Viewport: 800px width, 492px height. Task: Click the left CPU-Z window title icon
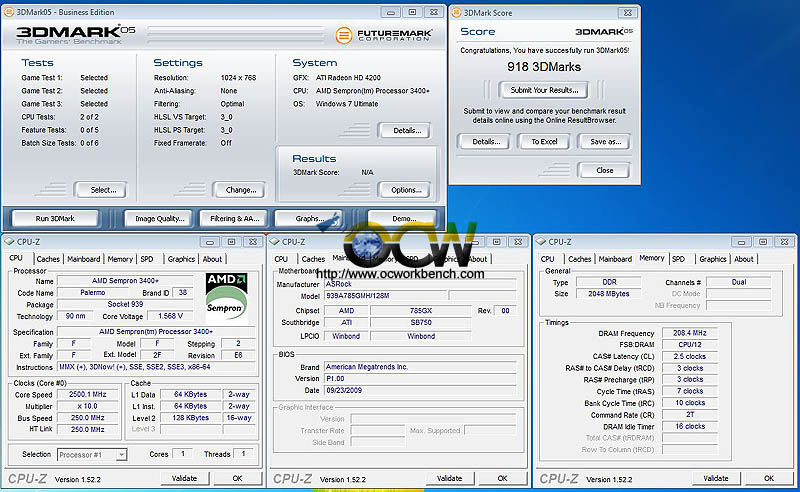coord(9,242)
